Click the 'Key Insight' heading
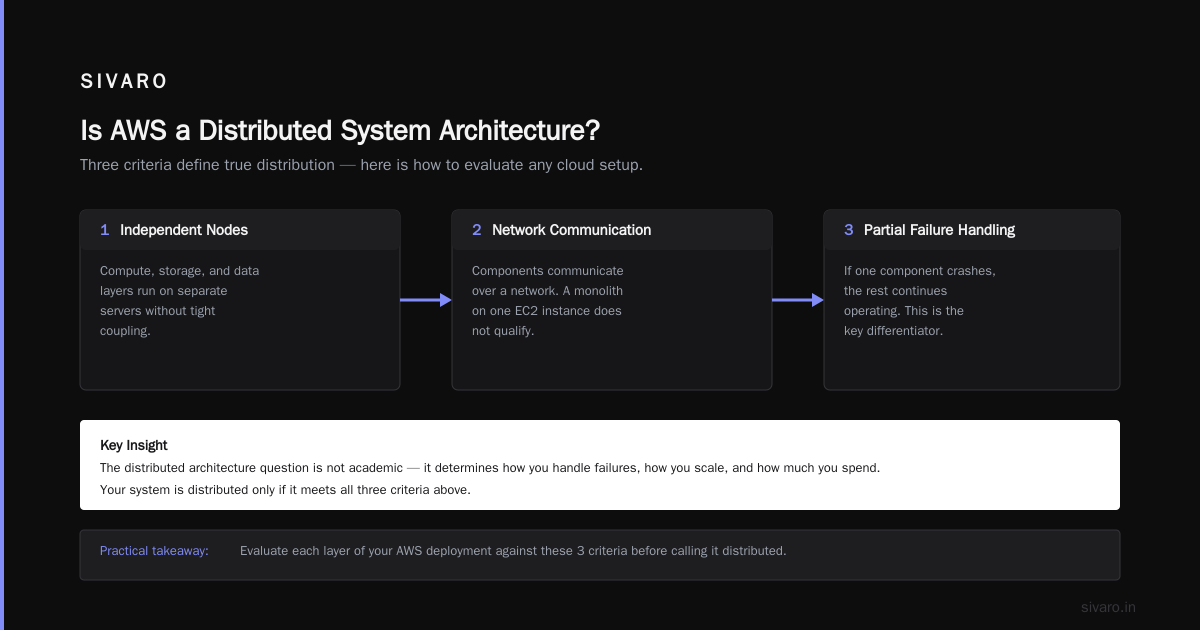The width and height of the screenshot is (1200, 630). click(134, 445)
